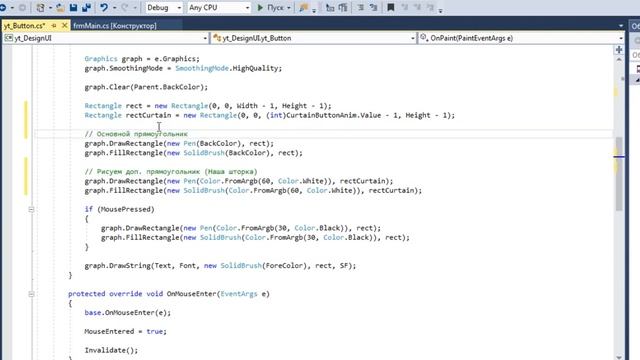Pin the yt_Button.cs tab
640x360 pixels.
[54, 26]
